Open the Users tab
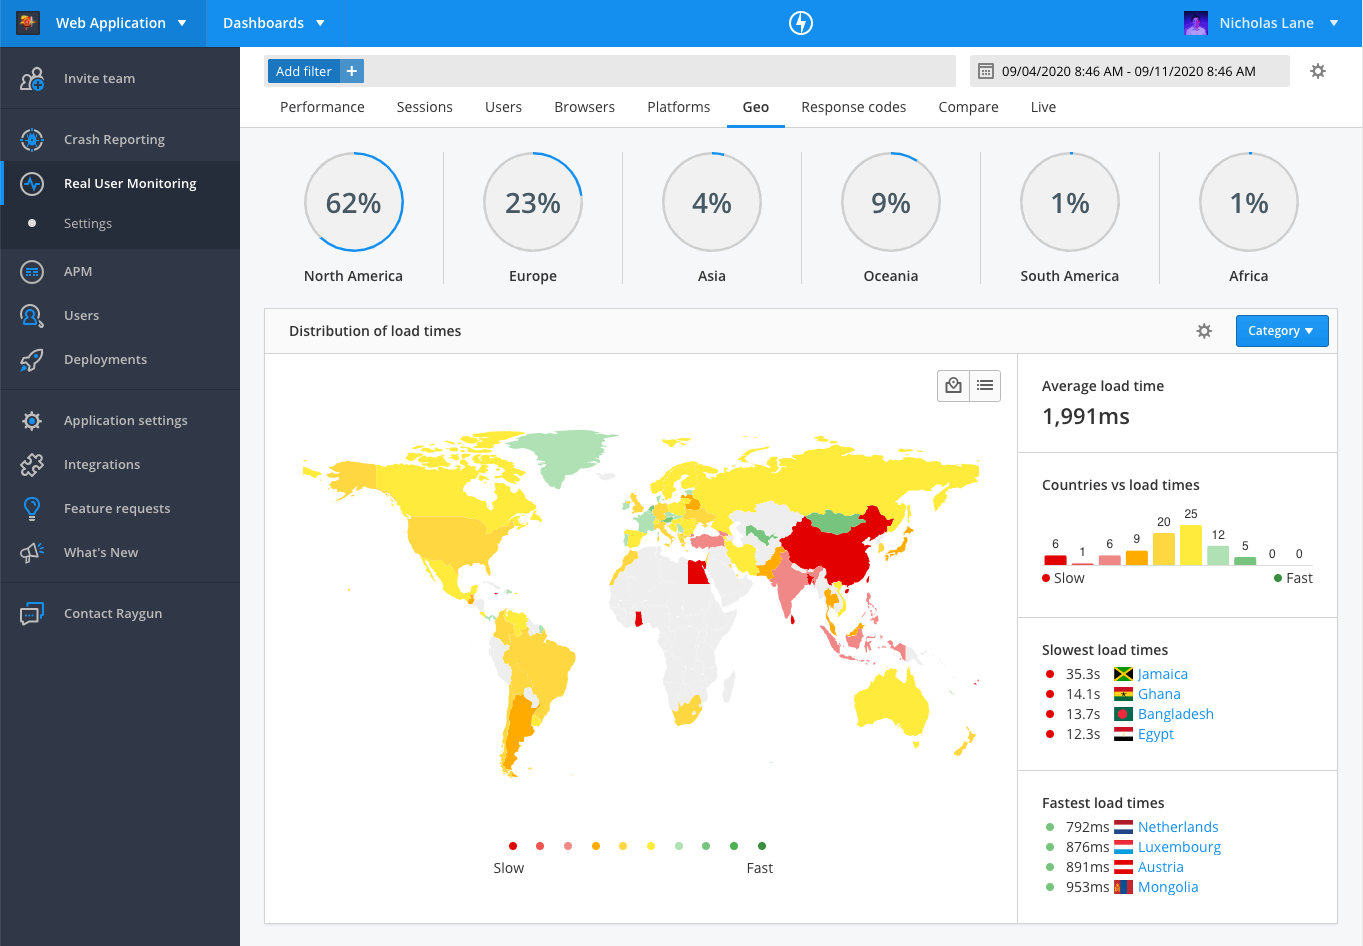Viewport: 1363px width, 946px height. pos(503,107)
